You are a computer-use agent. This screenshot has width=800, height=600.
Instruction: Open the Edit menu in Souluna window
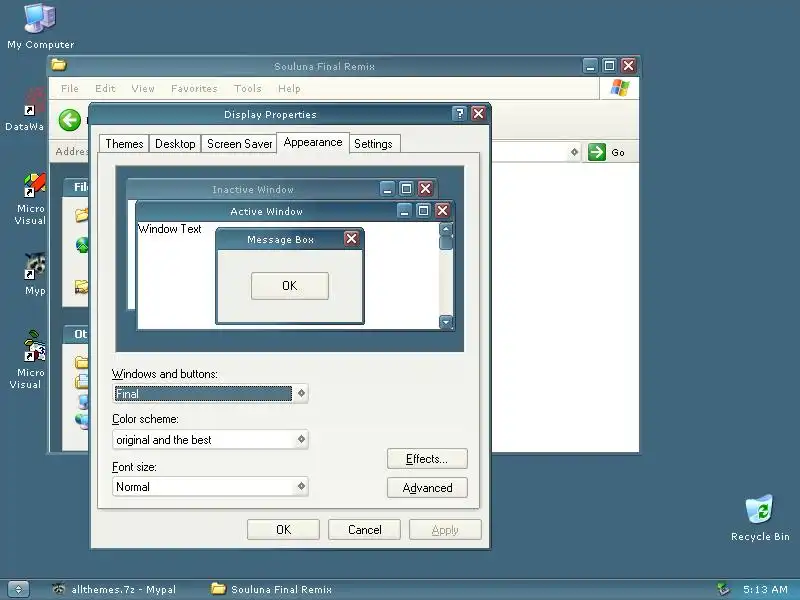point(105,88)
